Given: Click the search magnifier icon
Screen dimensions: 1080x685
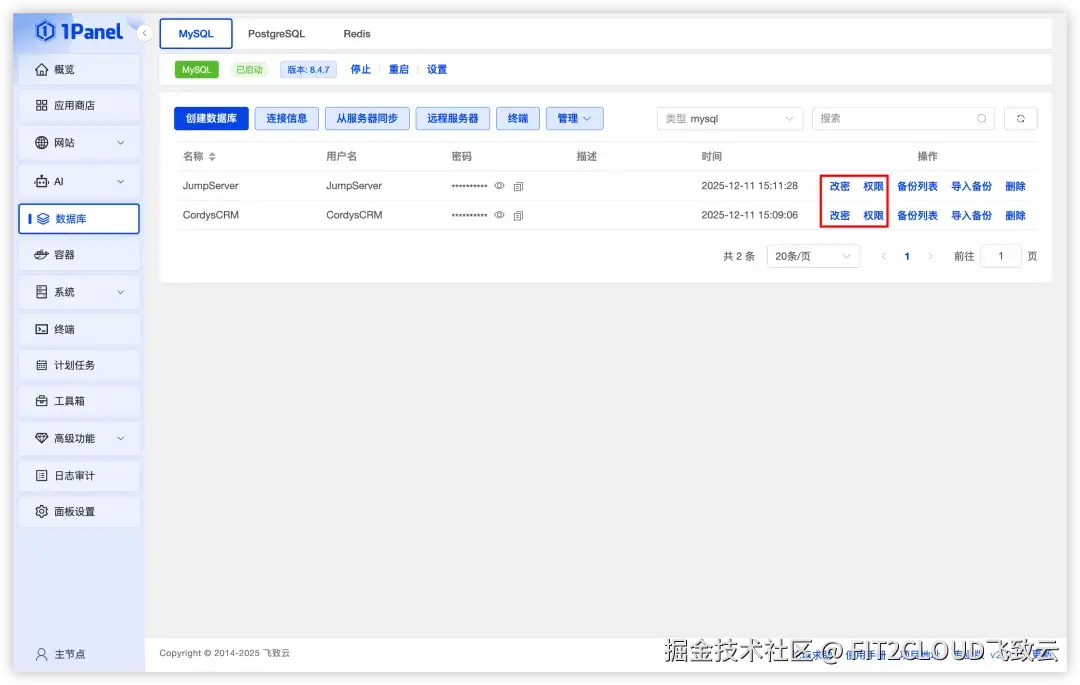Looking at the screenshot, I should tap(982, 118).
